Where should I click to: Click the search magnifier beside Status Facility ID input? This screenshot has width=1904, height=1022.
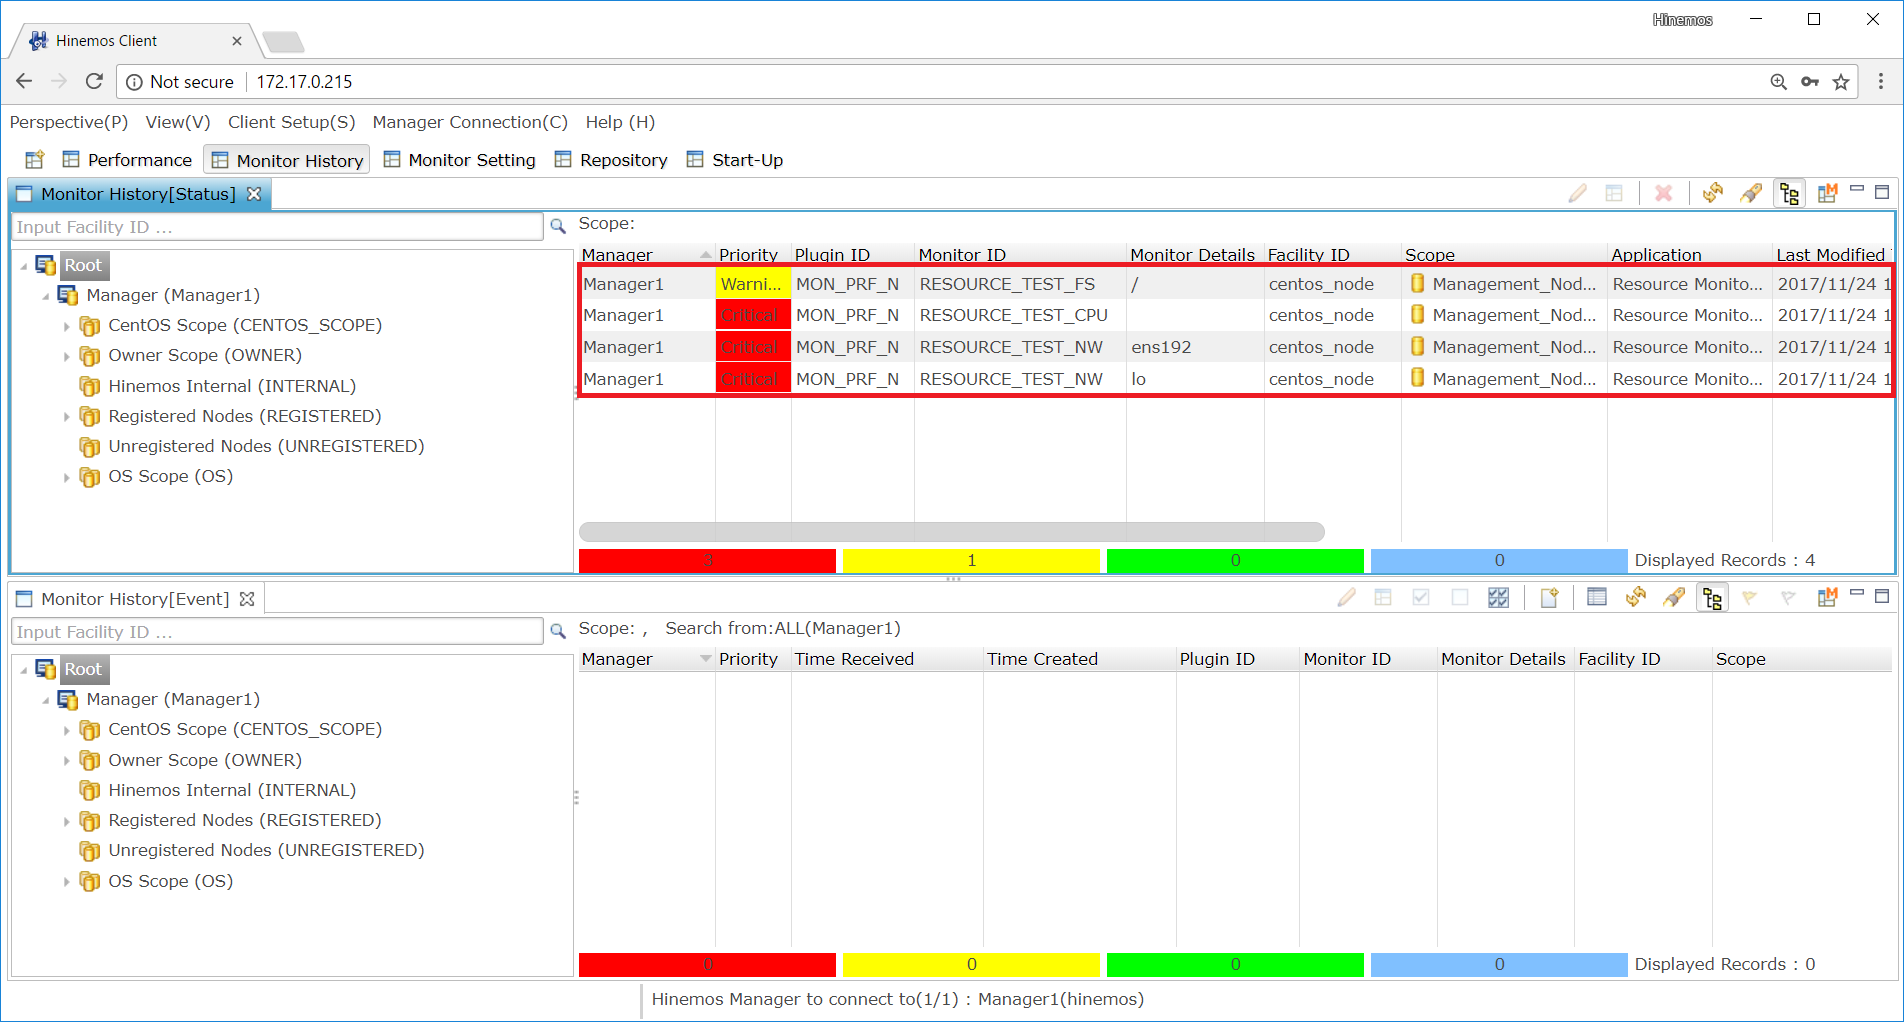pos(558,227)
